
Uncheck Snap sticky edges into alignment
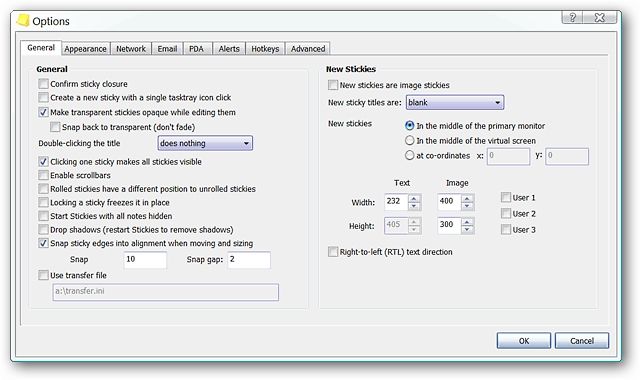point(43,243)
